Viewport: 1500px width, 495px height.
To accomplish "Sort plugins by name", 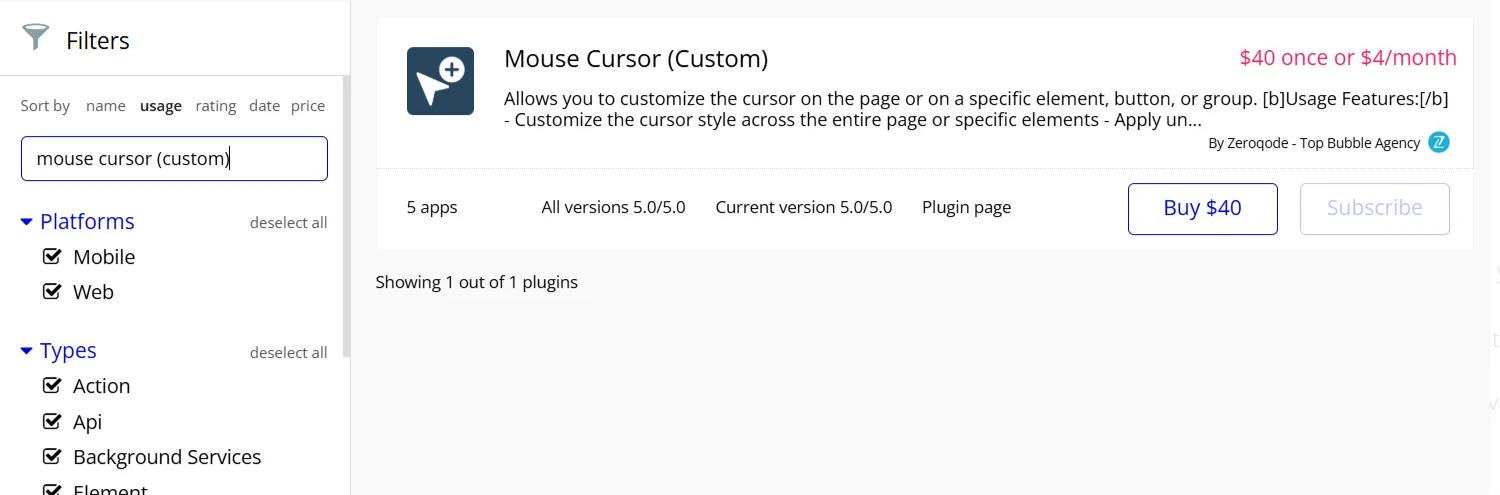I will pyautogui.click(x=106, y=106).
